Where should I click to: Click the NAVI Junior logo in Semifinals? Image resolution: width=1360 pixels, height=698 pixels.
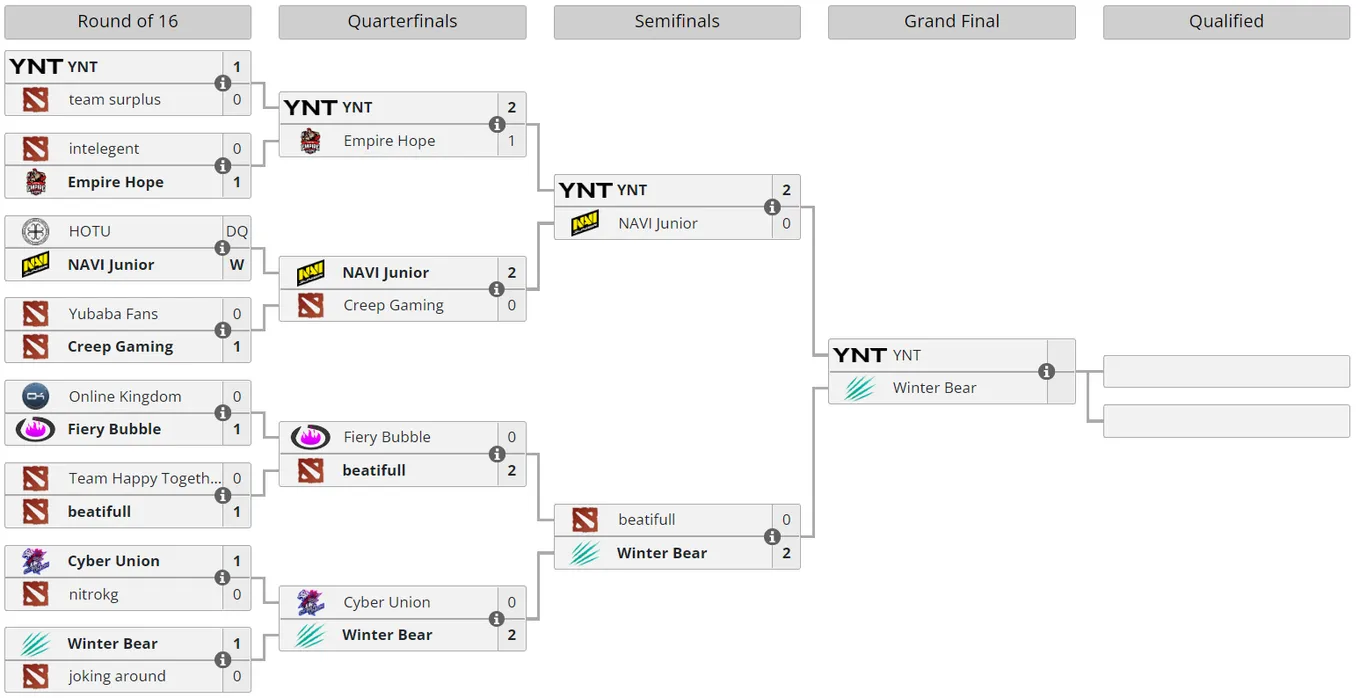(585, 223)
